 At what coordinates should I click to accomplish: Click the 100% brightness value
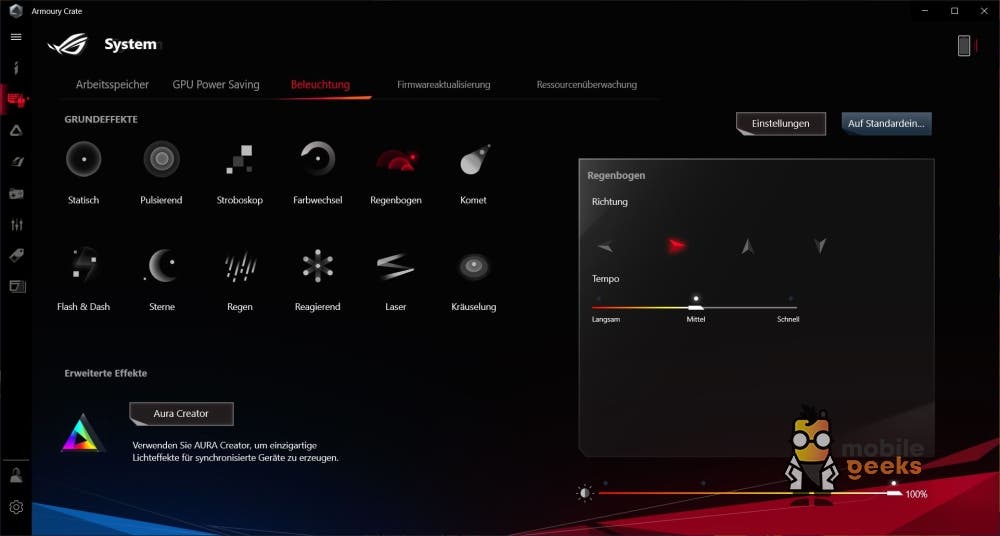(916, 494)
